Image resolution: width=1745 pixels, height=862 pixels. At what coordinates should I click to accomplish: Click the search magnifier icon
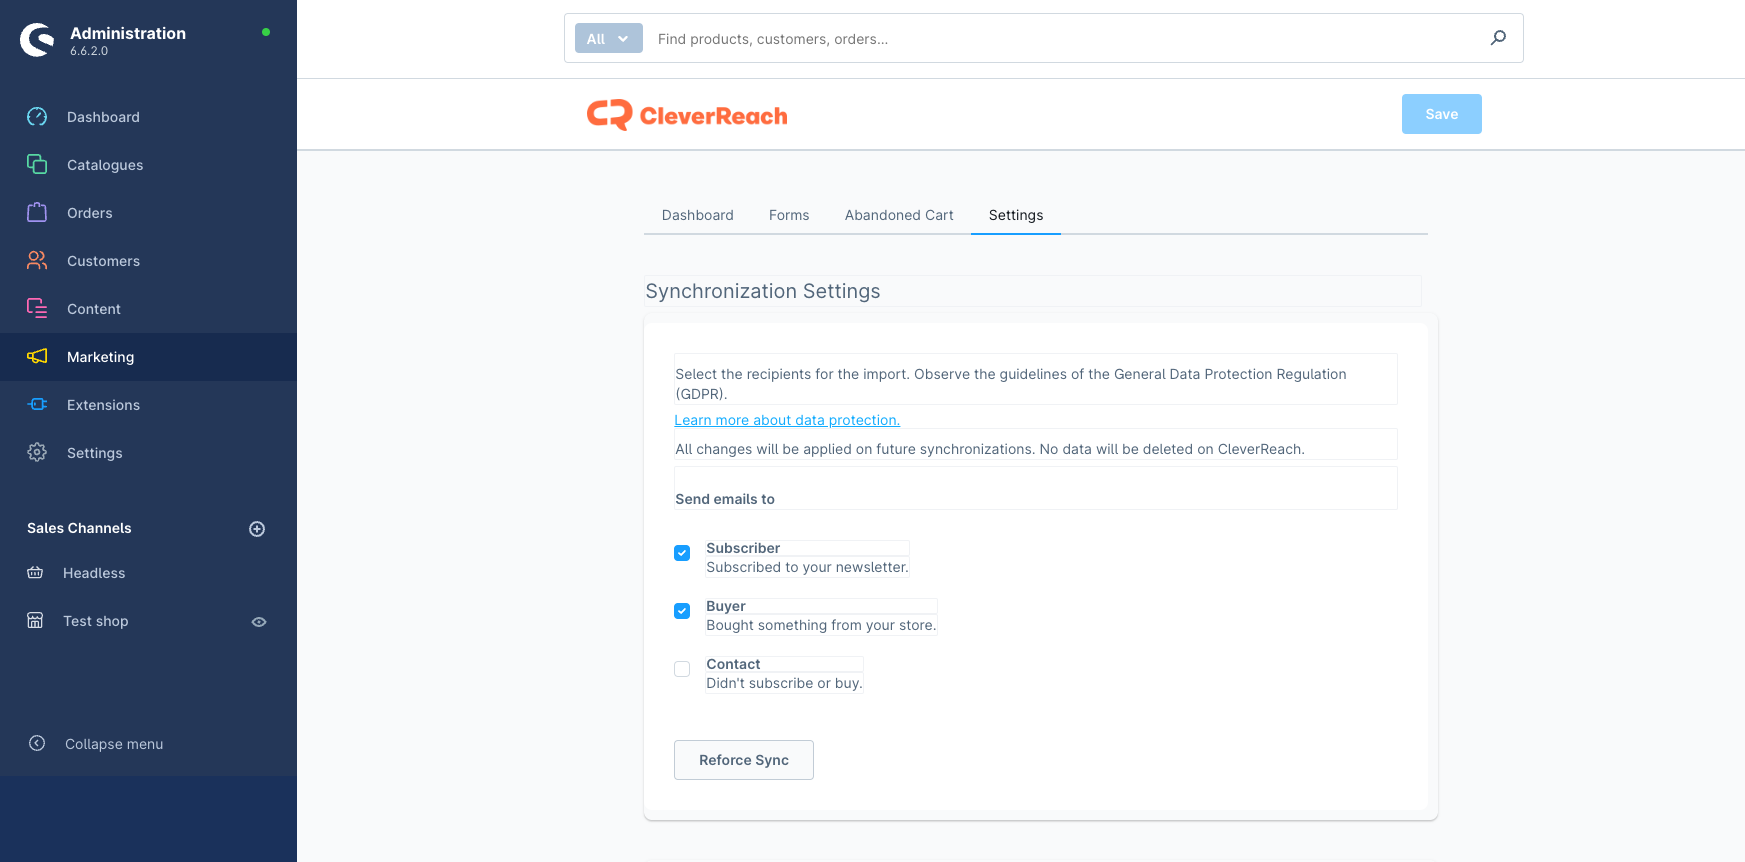(x=1498, y=38)
